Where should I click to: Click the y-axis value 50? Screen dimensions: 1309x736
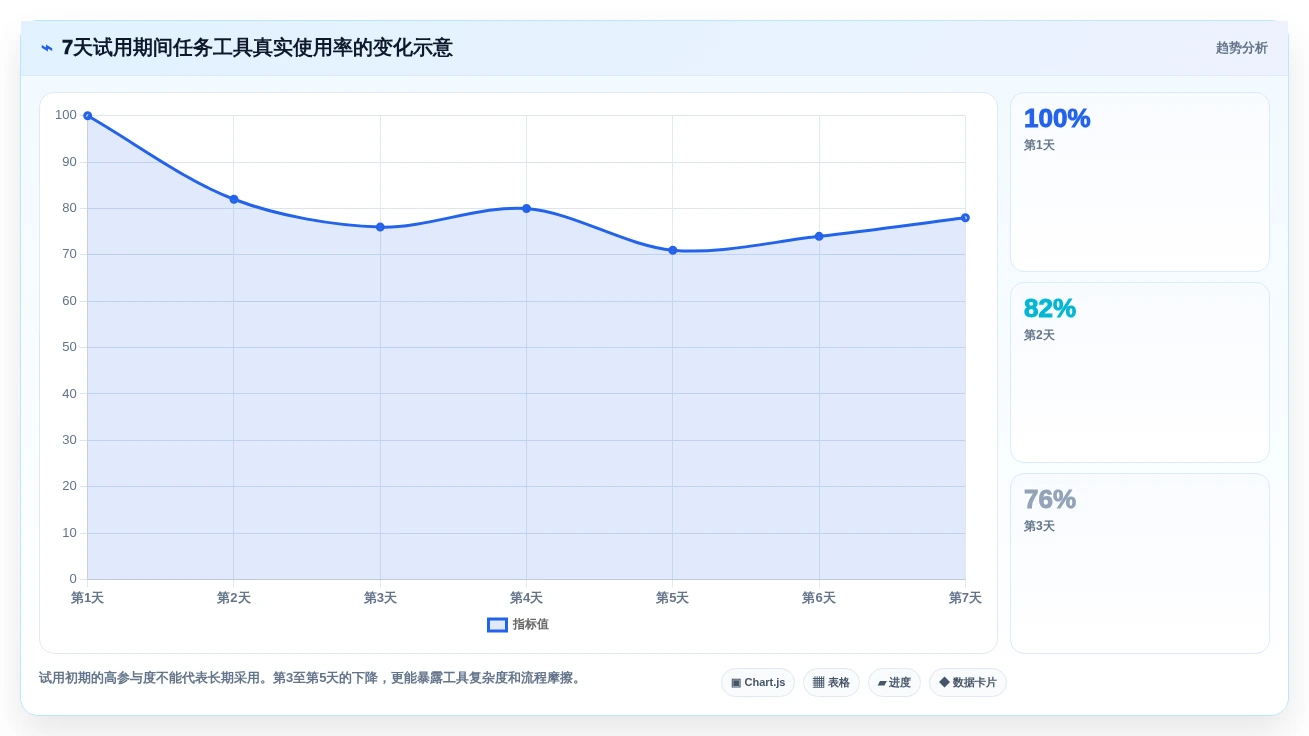[69, 347]
